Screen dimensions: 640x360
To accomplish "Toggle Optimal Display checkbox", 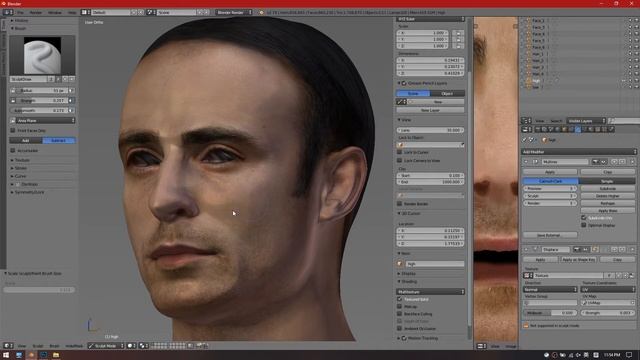I will pyautogui.click(x=584, y=225).
